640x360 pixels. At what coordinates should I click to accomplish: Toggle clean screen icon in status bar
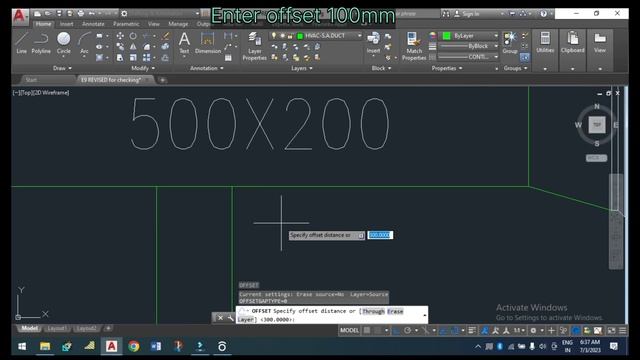[x=611, y=330]
